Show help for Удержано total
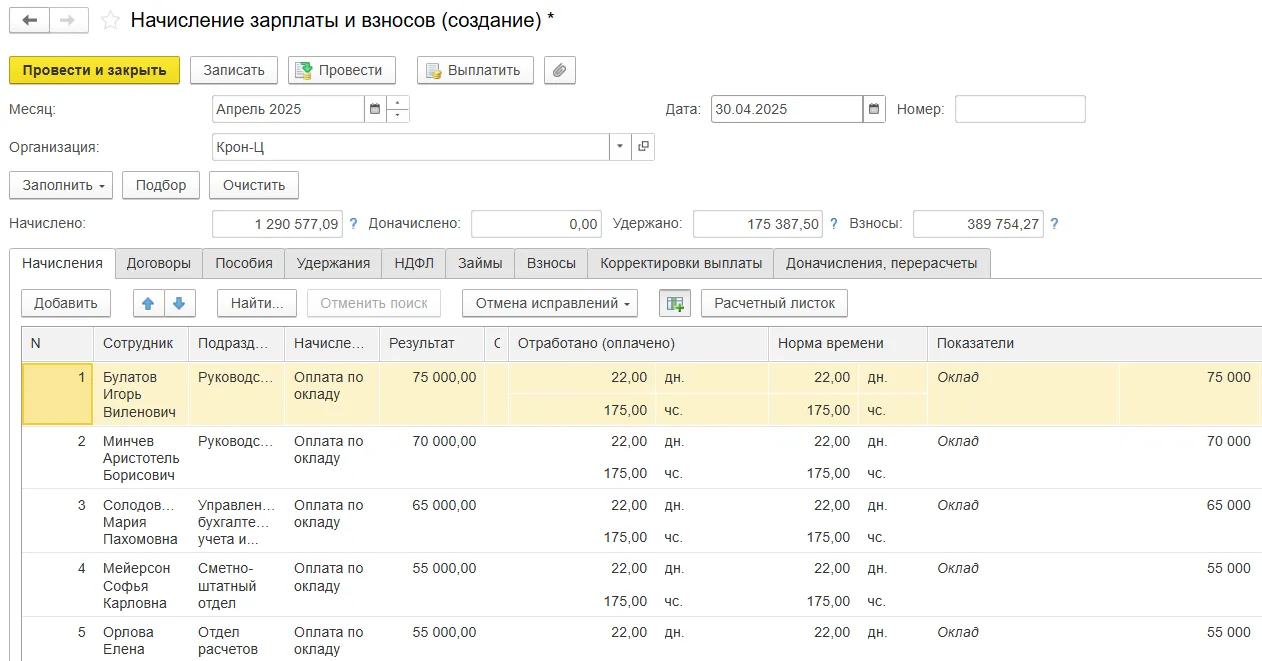Screen dimensions: 1262x661 (833, 224)
